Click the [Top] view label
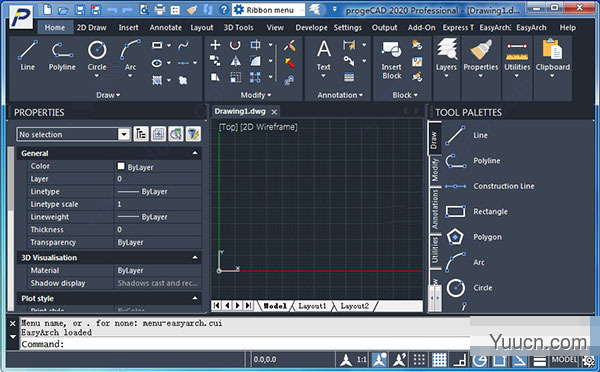This screenshot has height=372, width=600. tap(228, 127)
